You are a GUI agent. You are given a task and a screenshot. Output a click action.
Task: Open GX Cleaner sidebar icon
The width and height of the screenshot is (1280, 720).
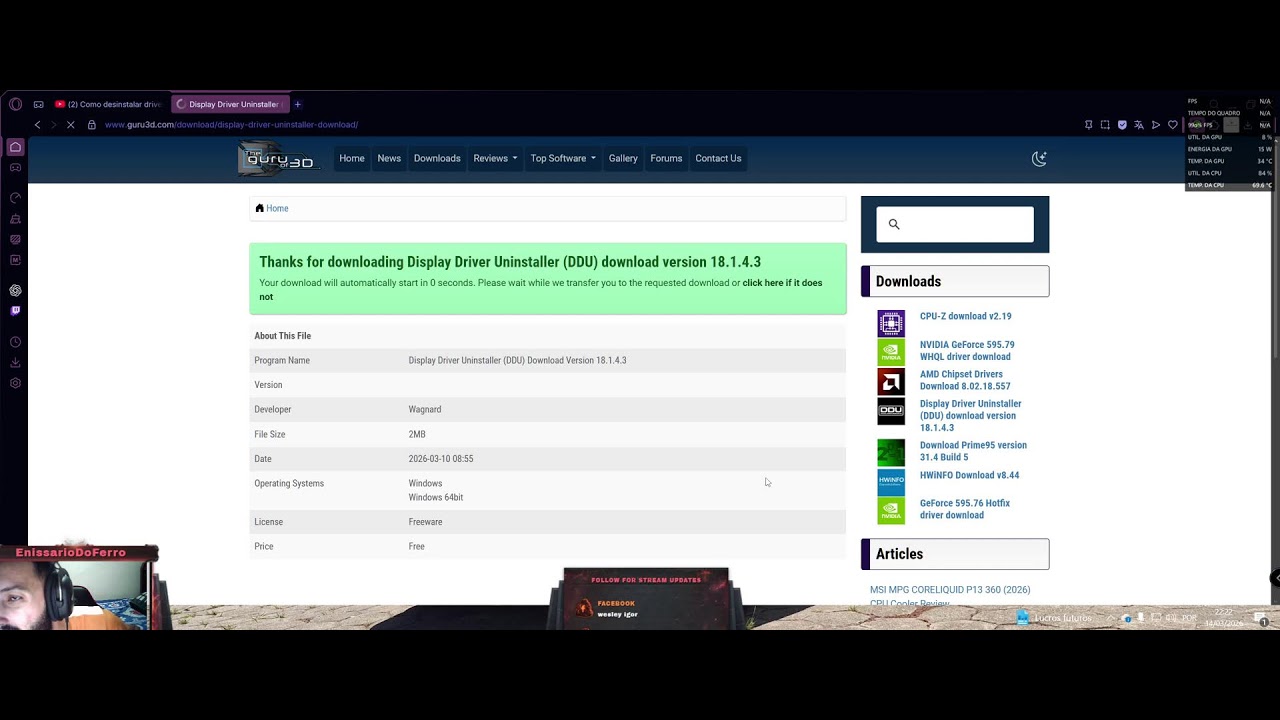(x=15, y=219)
